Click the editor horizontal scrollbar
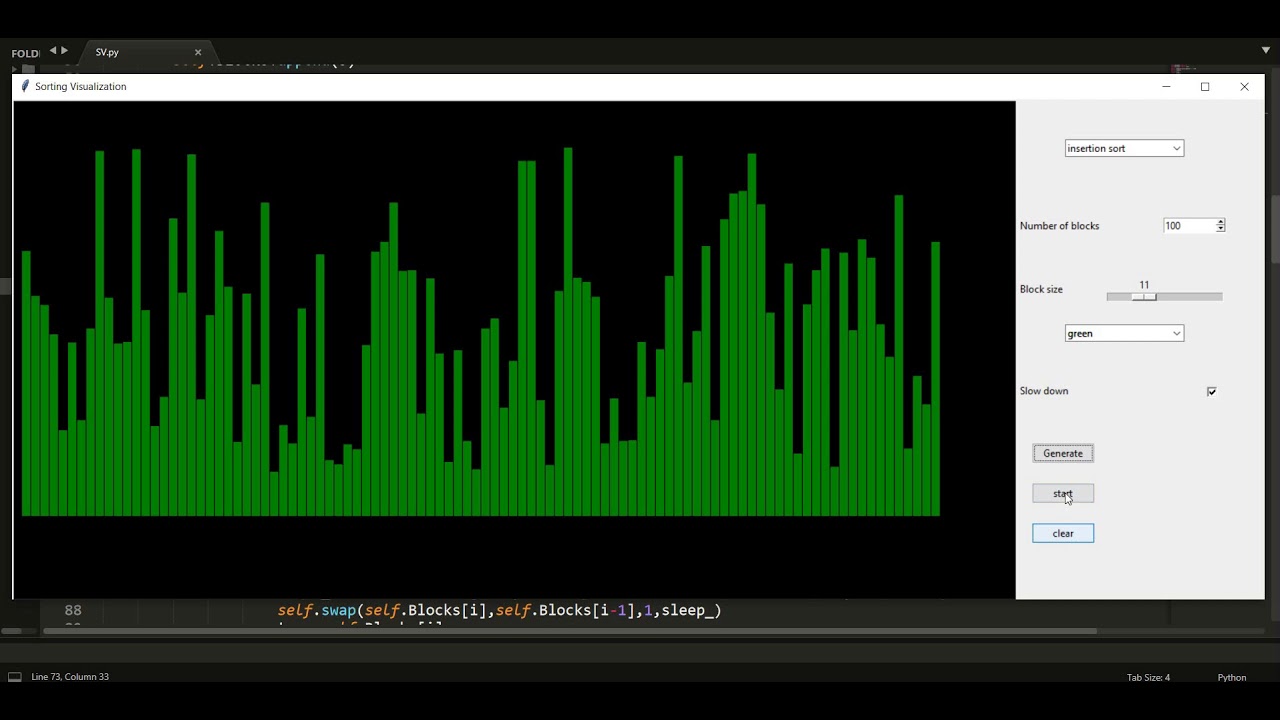This screenshot has height=720, width=1280. click(x=570, y=631)
